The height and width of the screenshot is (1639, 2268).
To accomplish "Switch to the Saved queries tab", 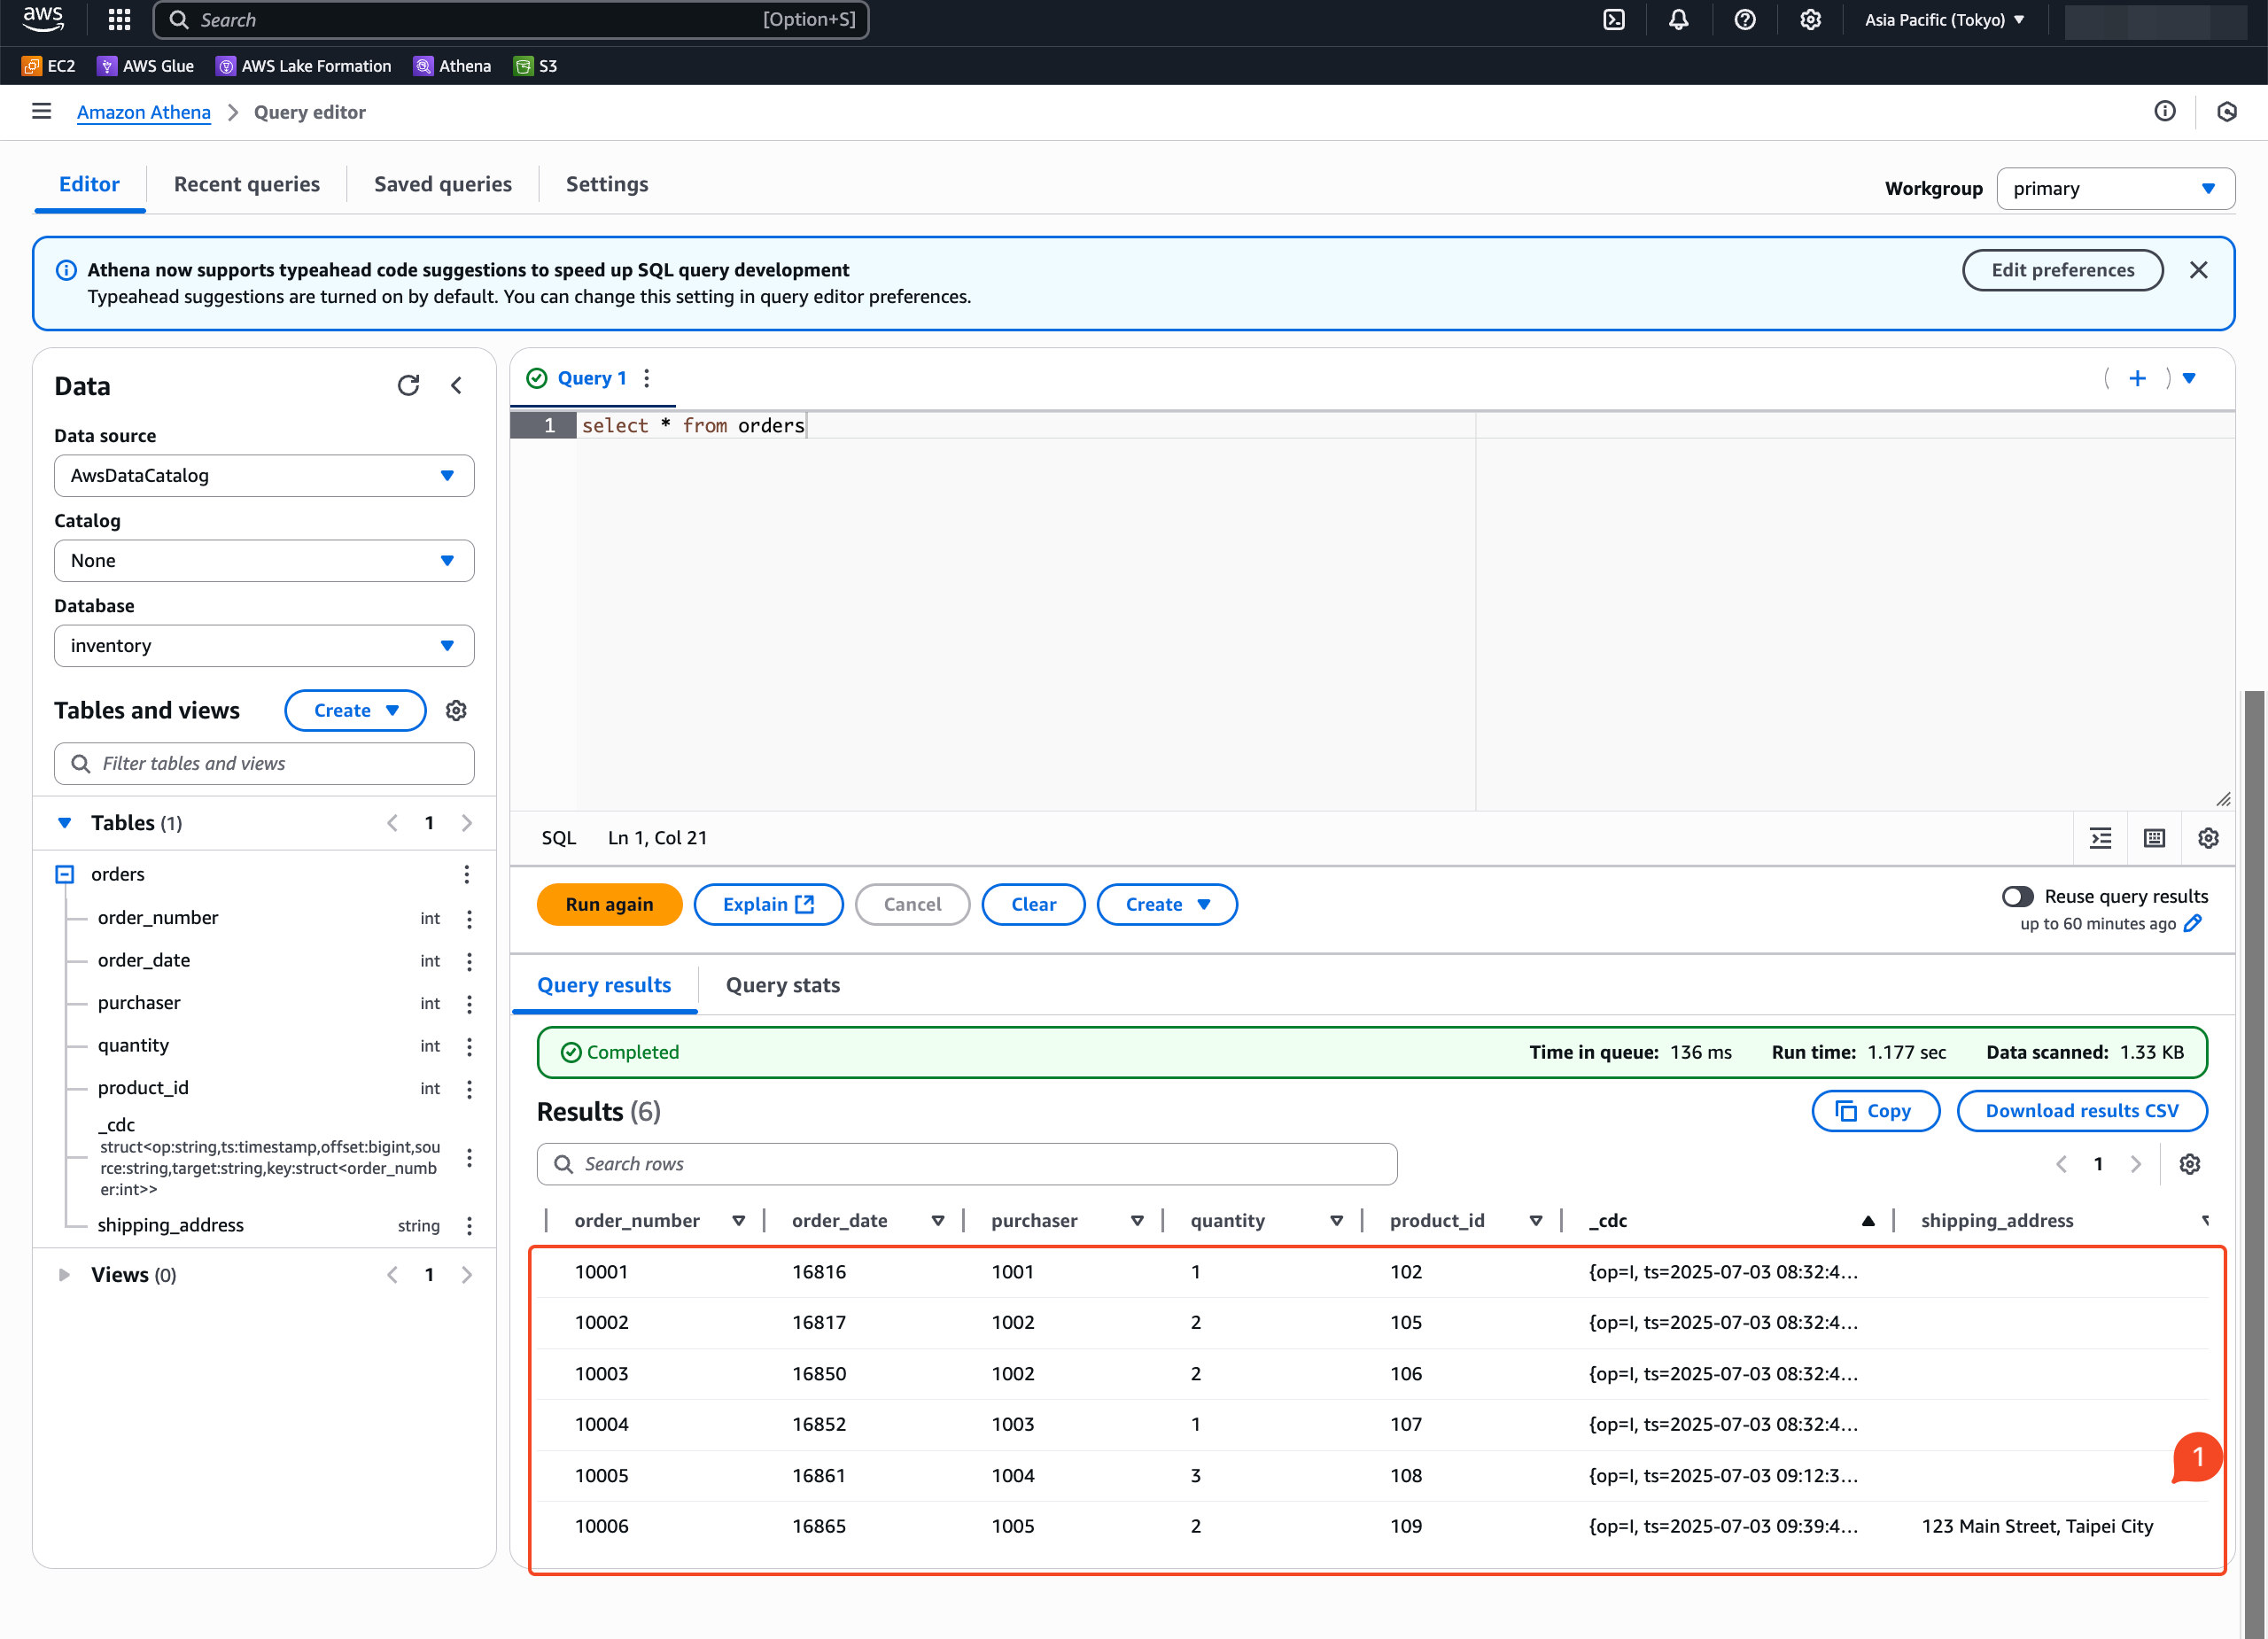I will 443,184.
